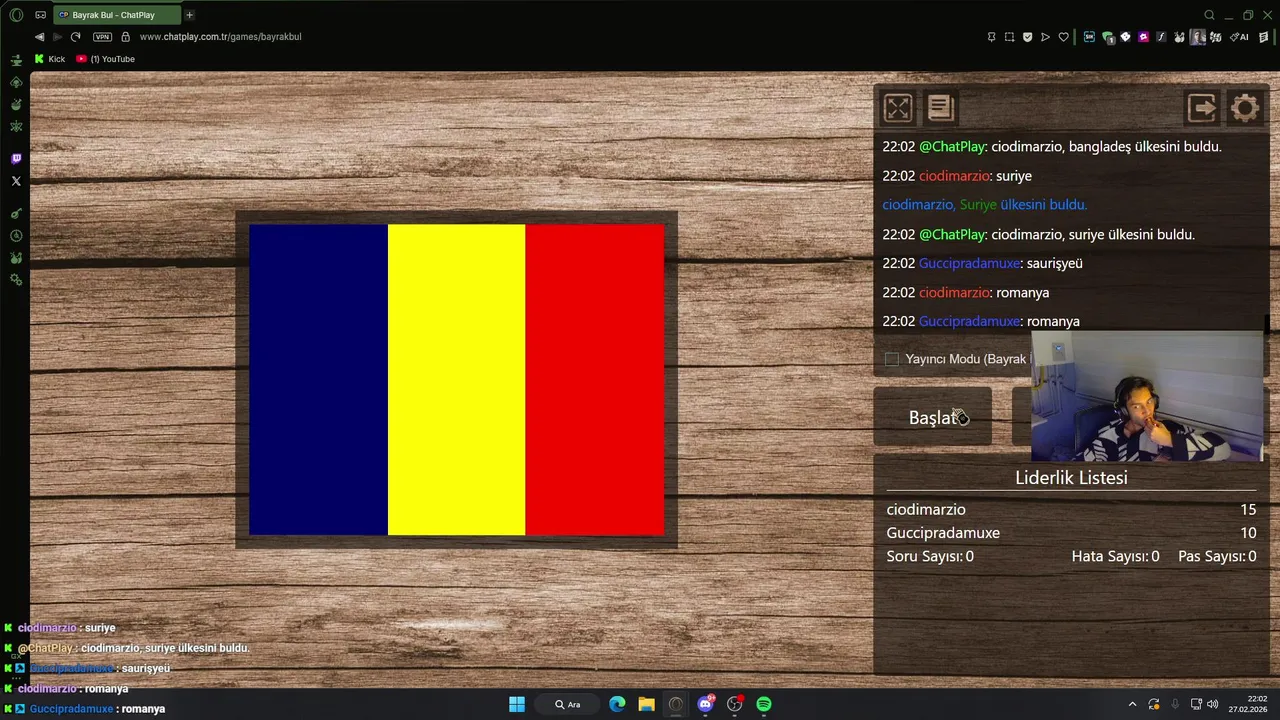
Task: Click the exit arrow icon in game panel
Action: point(1201,108)
